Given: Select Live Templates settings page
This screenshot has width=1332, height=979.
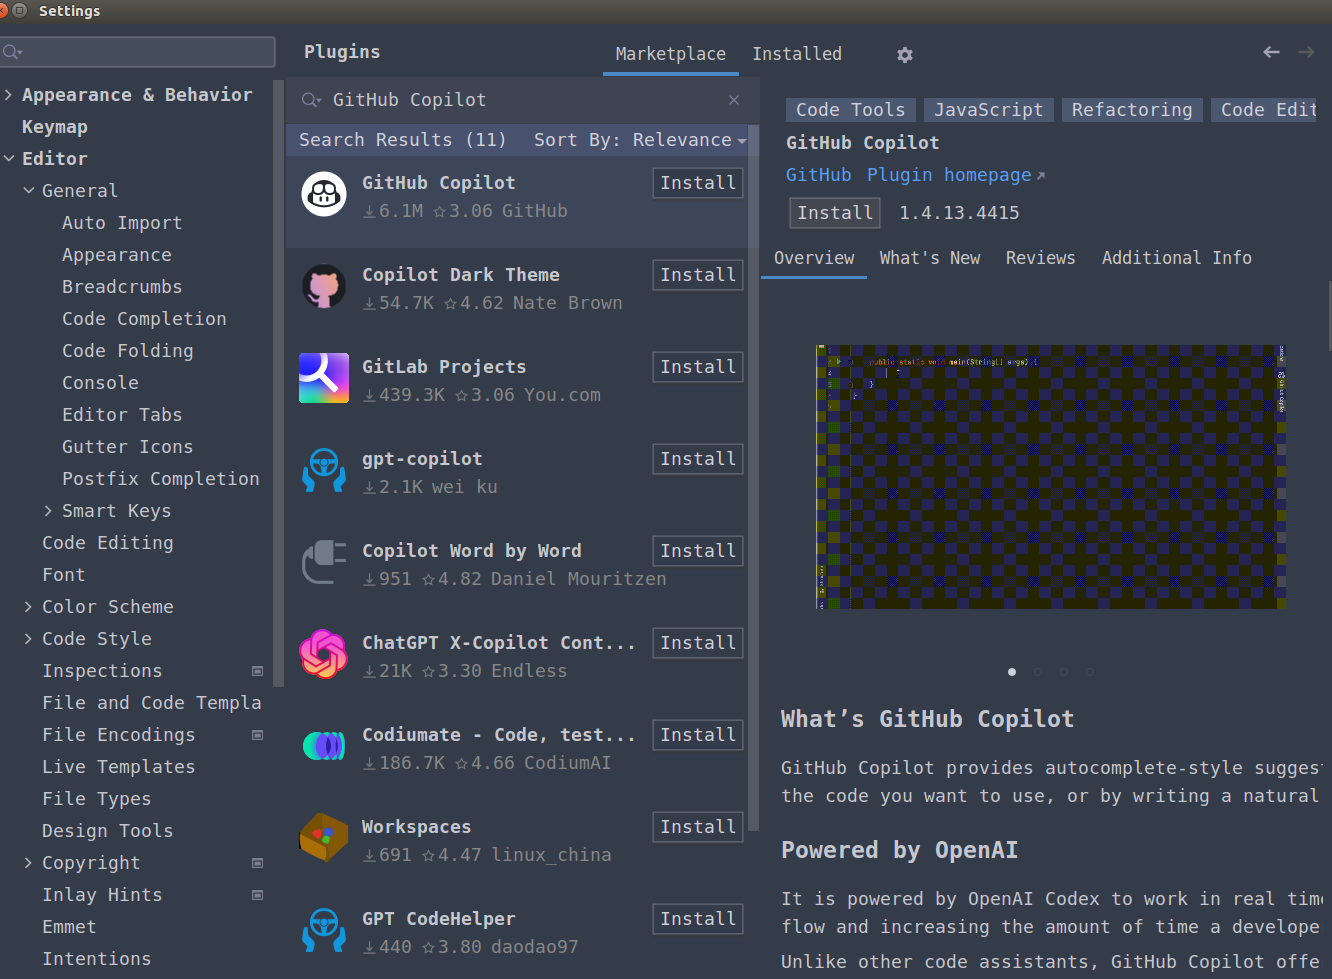Looking at the screenshot, I should point(118,767).
